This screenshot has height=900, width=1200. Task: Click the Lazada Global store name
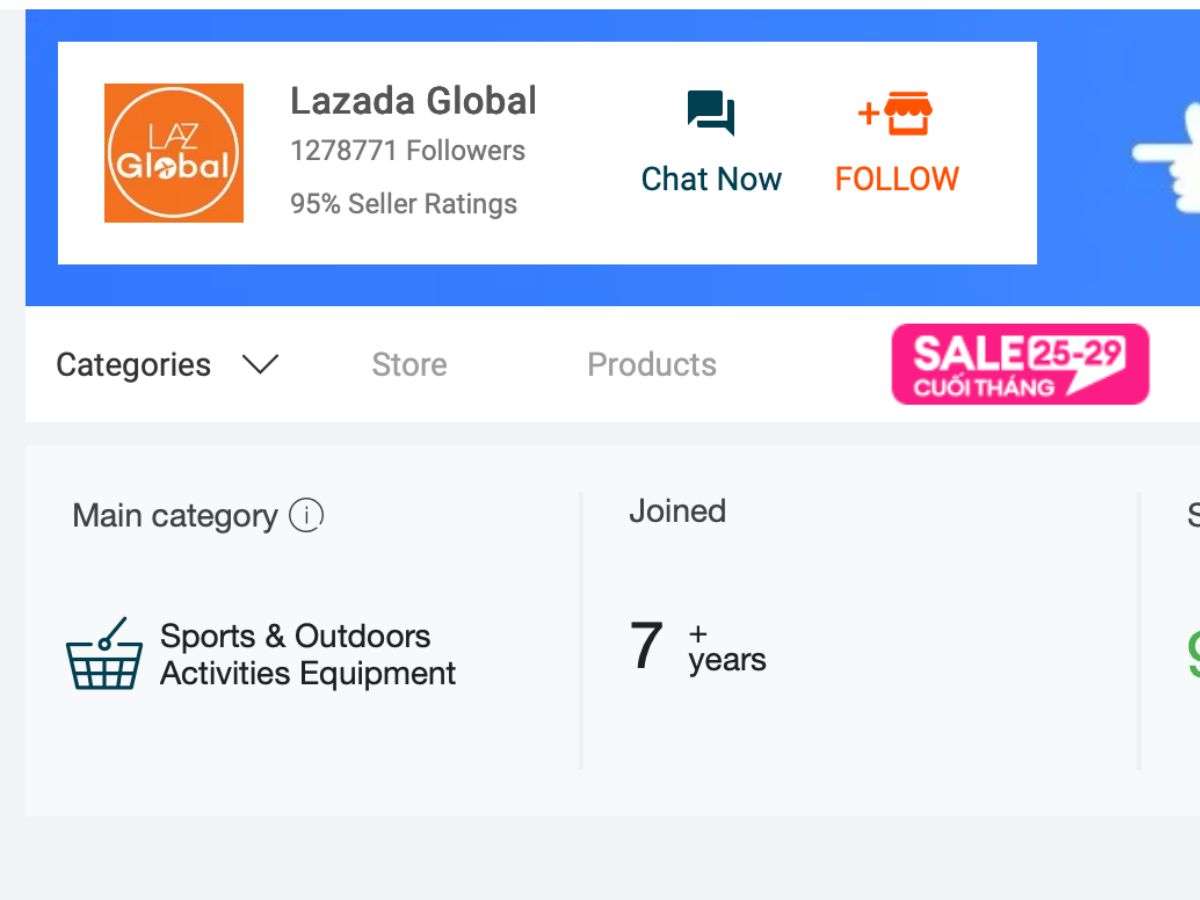click(413, 101)
